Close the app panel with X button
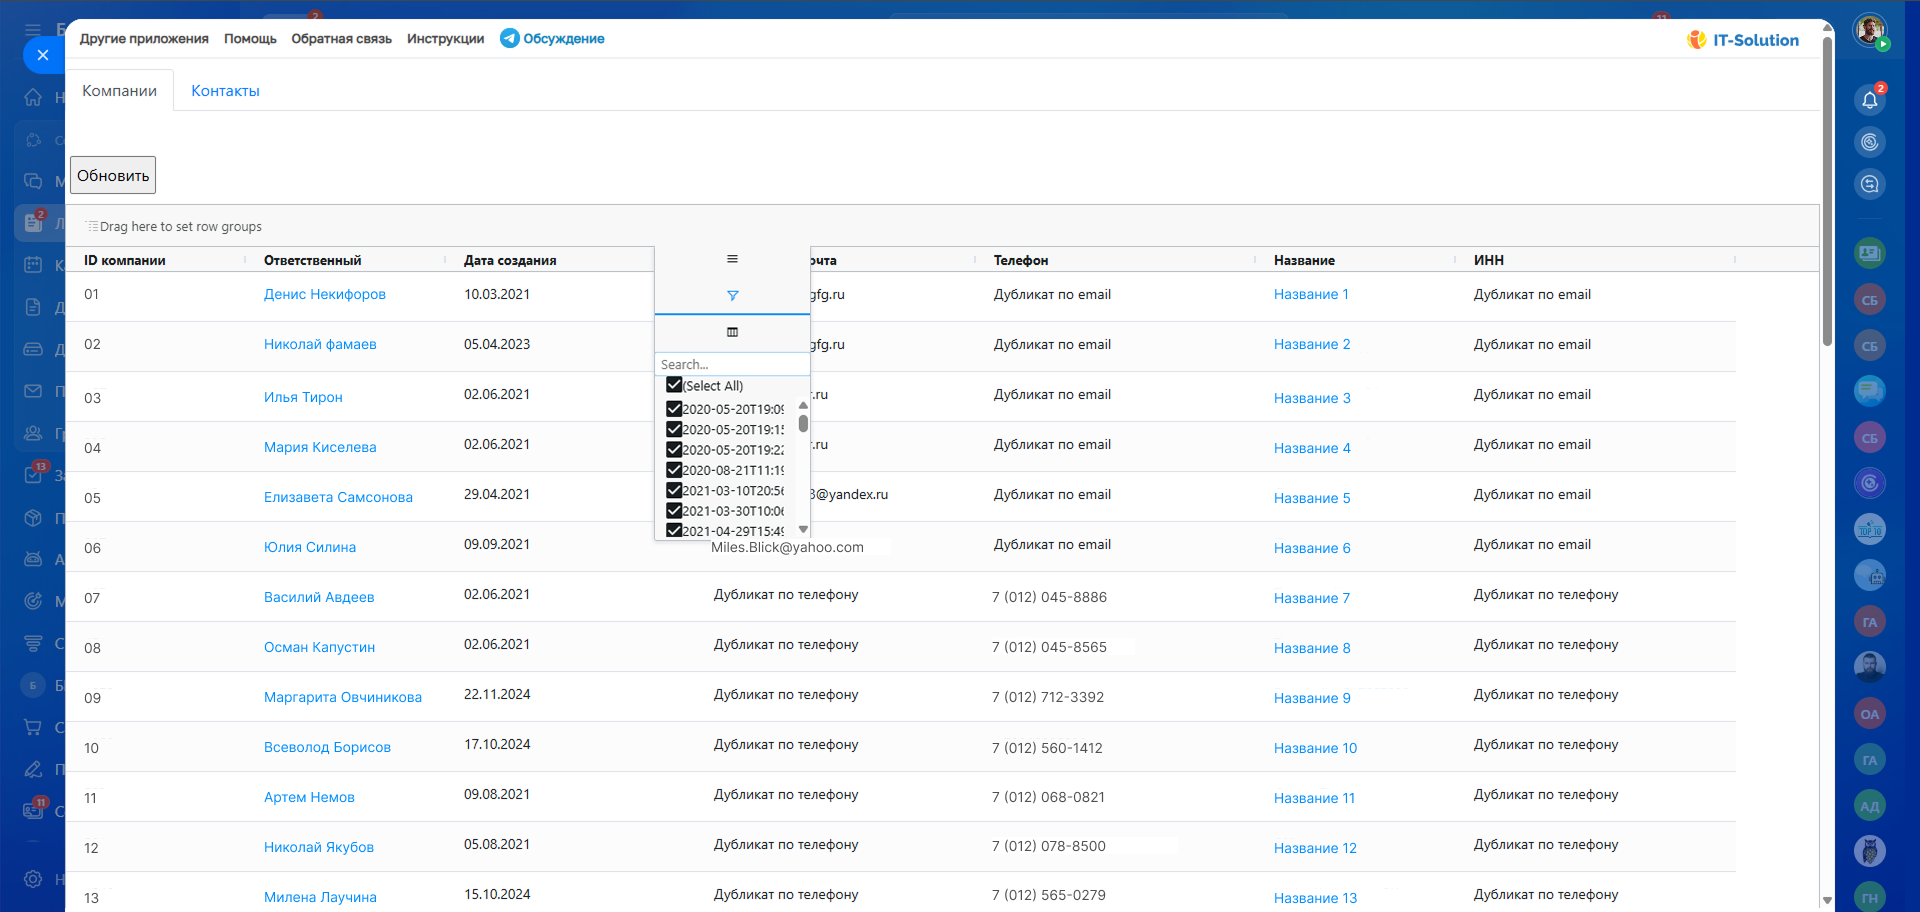The width and height of the screenshot is (1920, 912). pyautogui.click(x=42, y=55)
